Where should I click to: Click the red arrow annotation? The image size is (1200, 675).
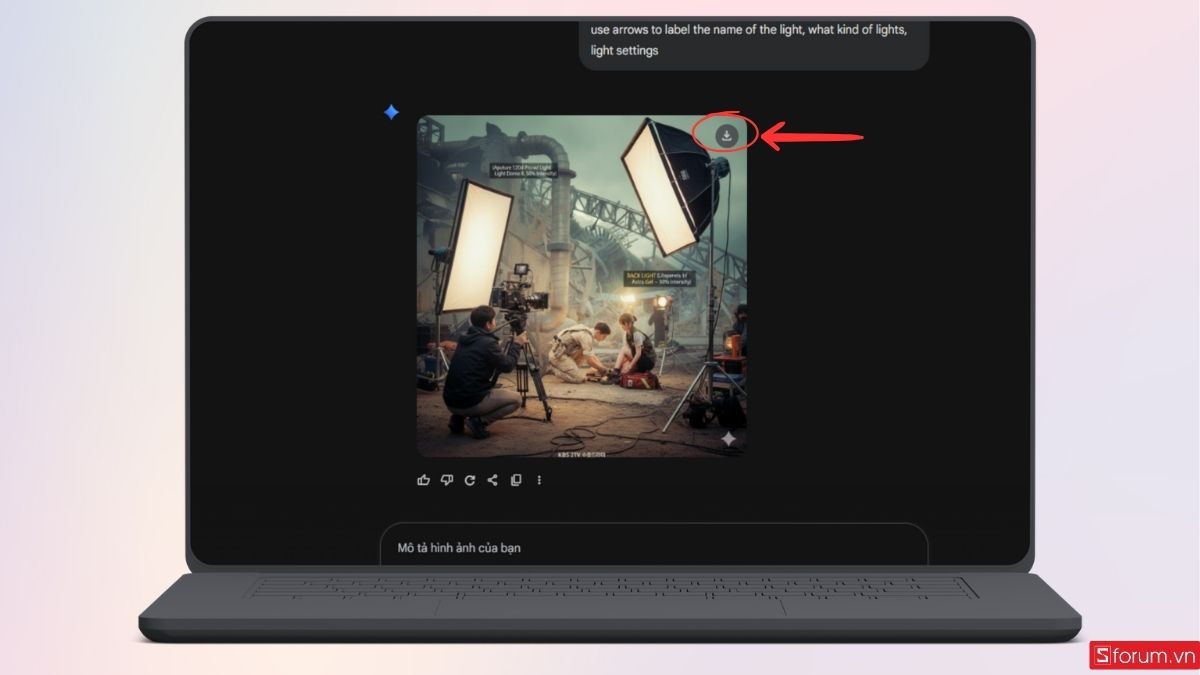pyautogui.click(x=812, y=136)
